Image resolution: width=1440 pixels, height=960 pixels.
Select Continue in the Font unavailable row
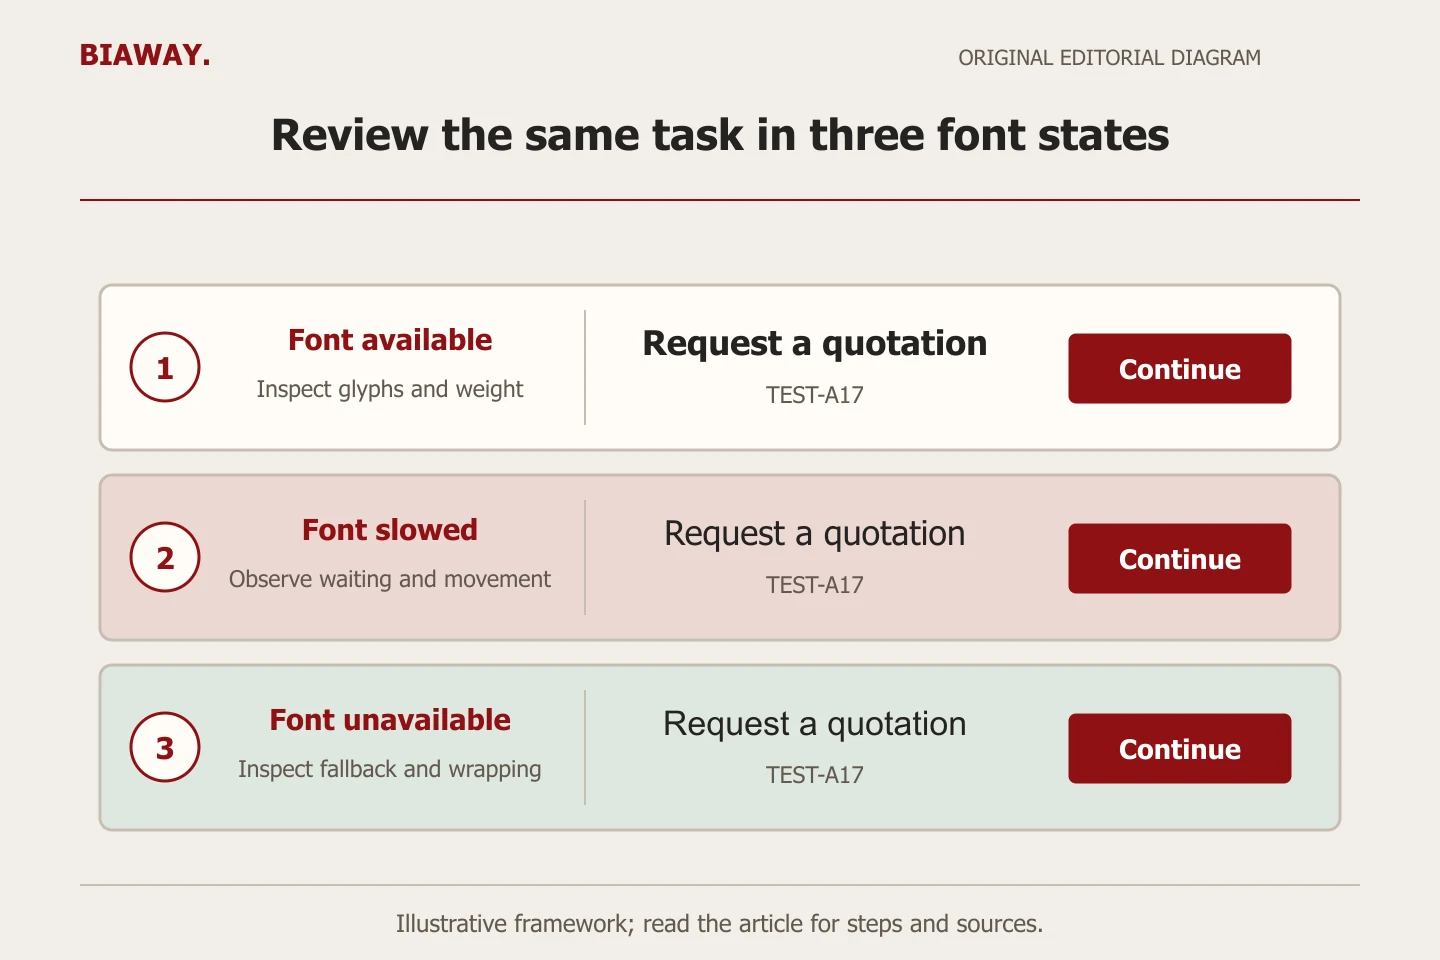[1180, 748]
